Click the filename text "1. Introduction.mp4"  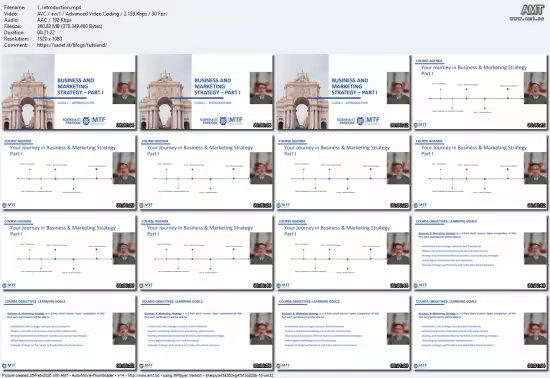[59, 7]
